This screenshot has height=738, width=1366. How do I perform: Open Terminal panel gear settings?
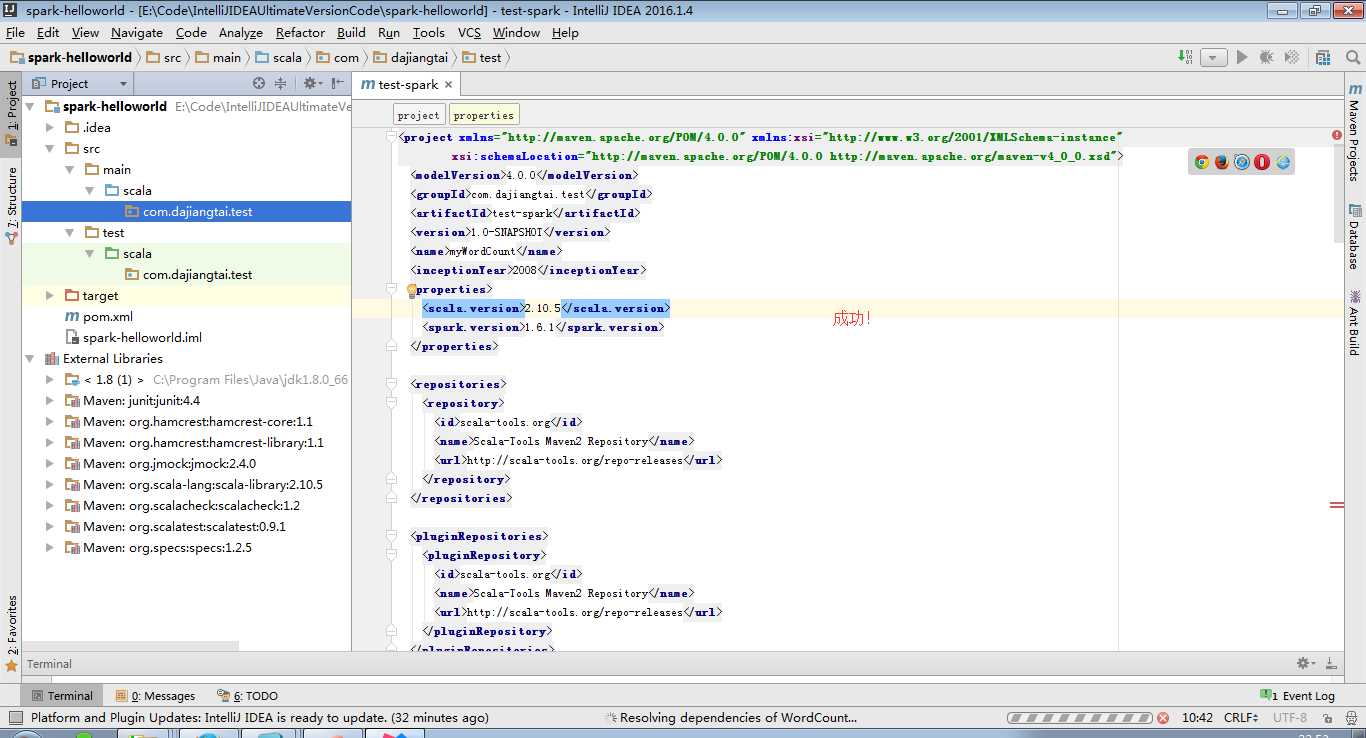pyautogui.click(x=1304, y=663)
